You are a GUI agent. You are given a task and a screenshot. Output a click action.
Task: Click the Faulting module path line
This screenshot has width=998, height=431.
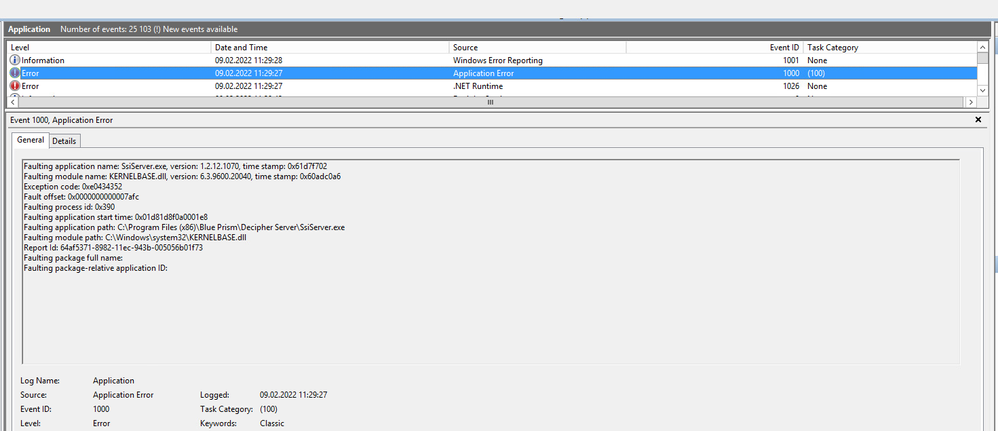134,237
